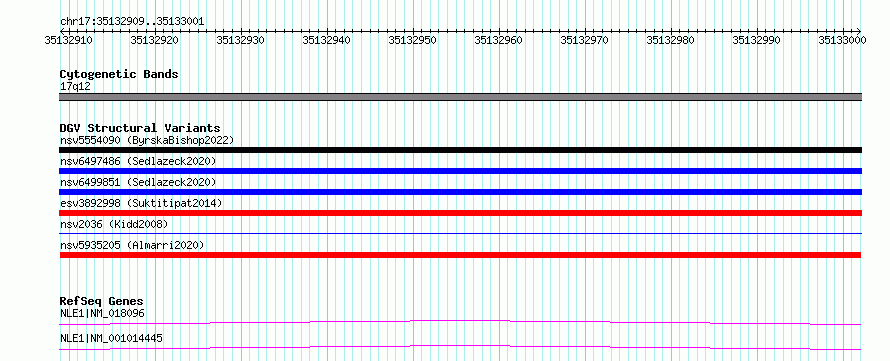Open the nsv5935205 (Almarri2020) label
Image resolution: width=890 pixels, height=361 pixels.
click(x=132, y=245)
